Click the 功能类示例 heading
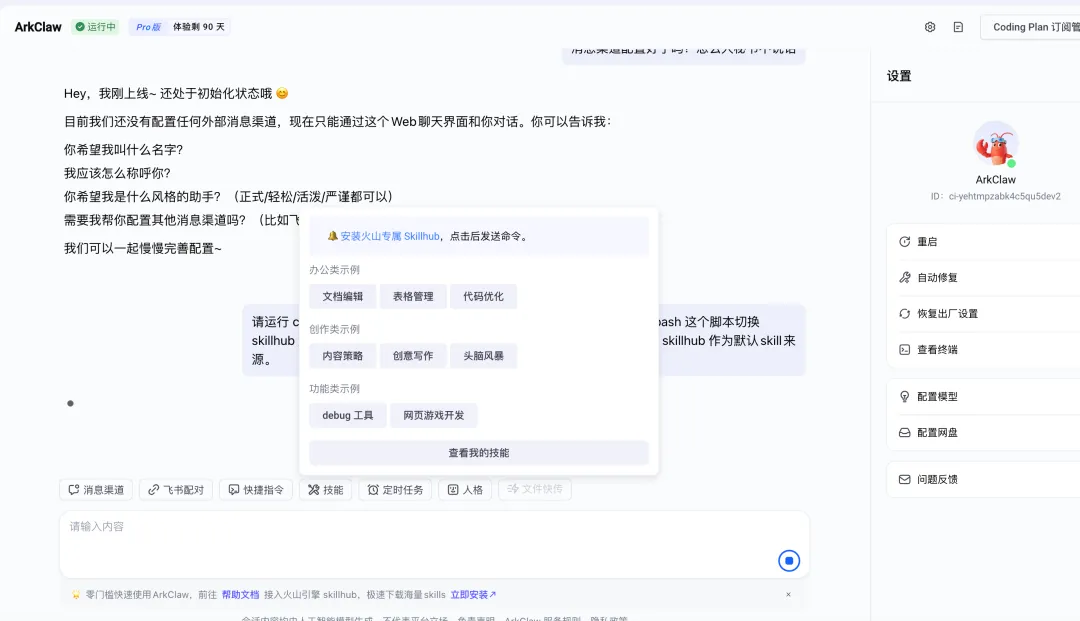 334,388
